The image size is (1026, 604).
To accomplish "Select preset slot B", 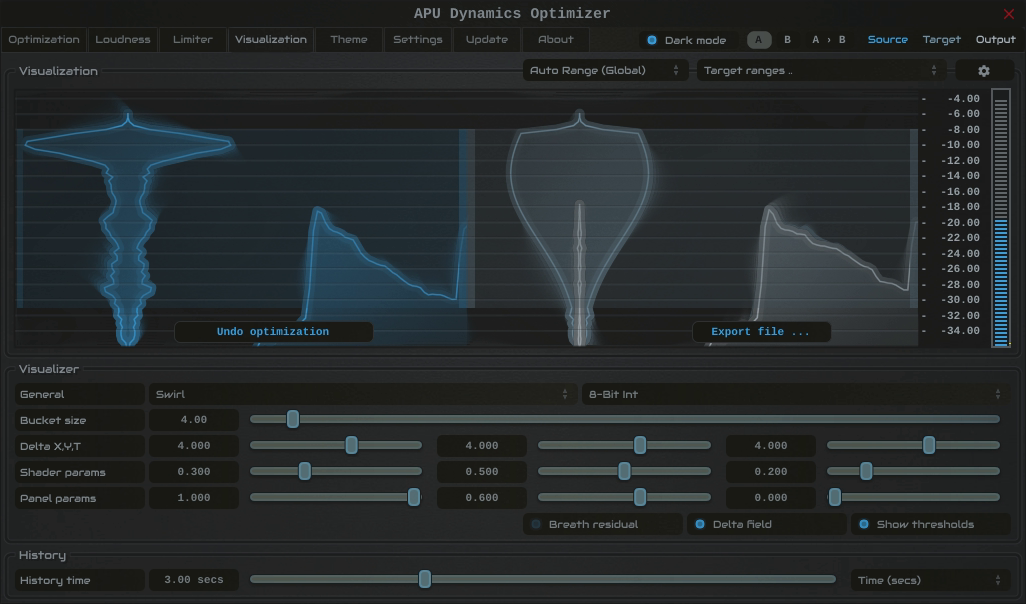I will click(787, 40).
